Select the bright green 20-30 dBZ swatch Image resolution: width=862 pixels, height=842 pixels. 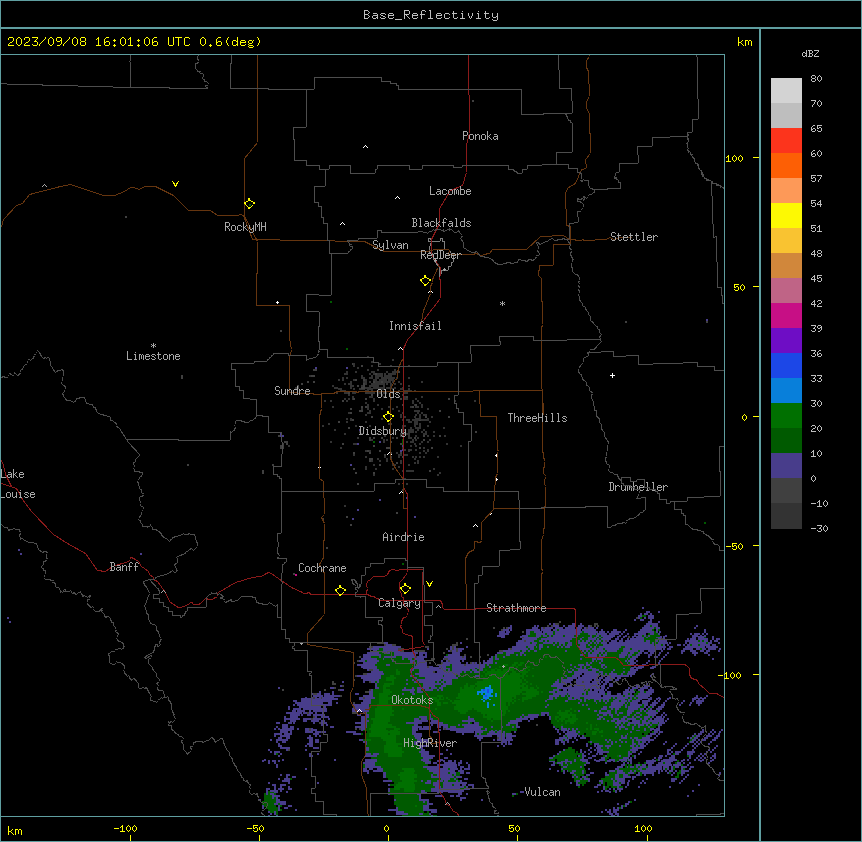click(x=786, y=416)
